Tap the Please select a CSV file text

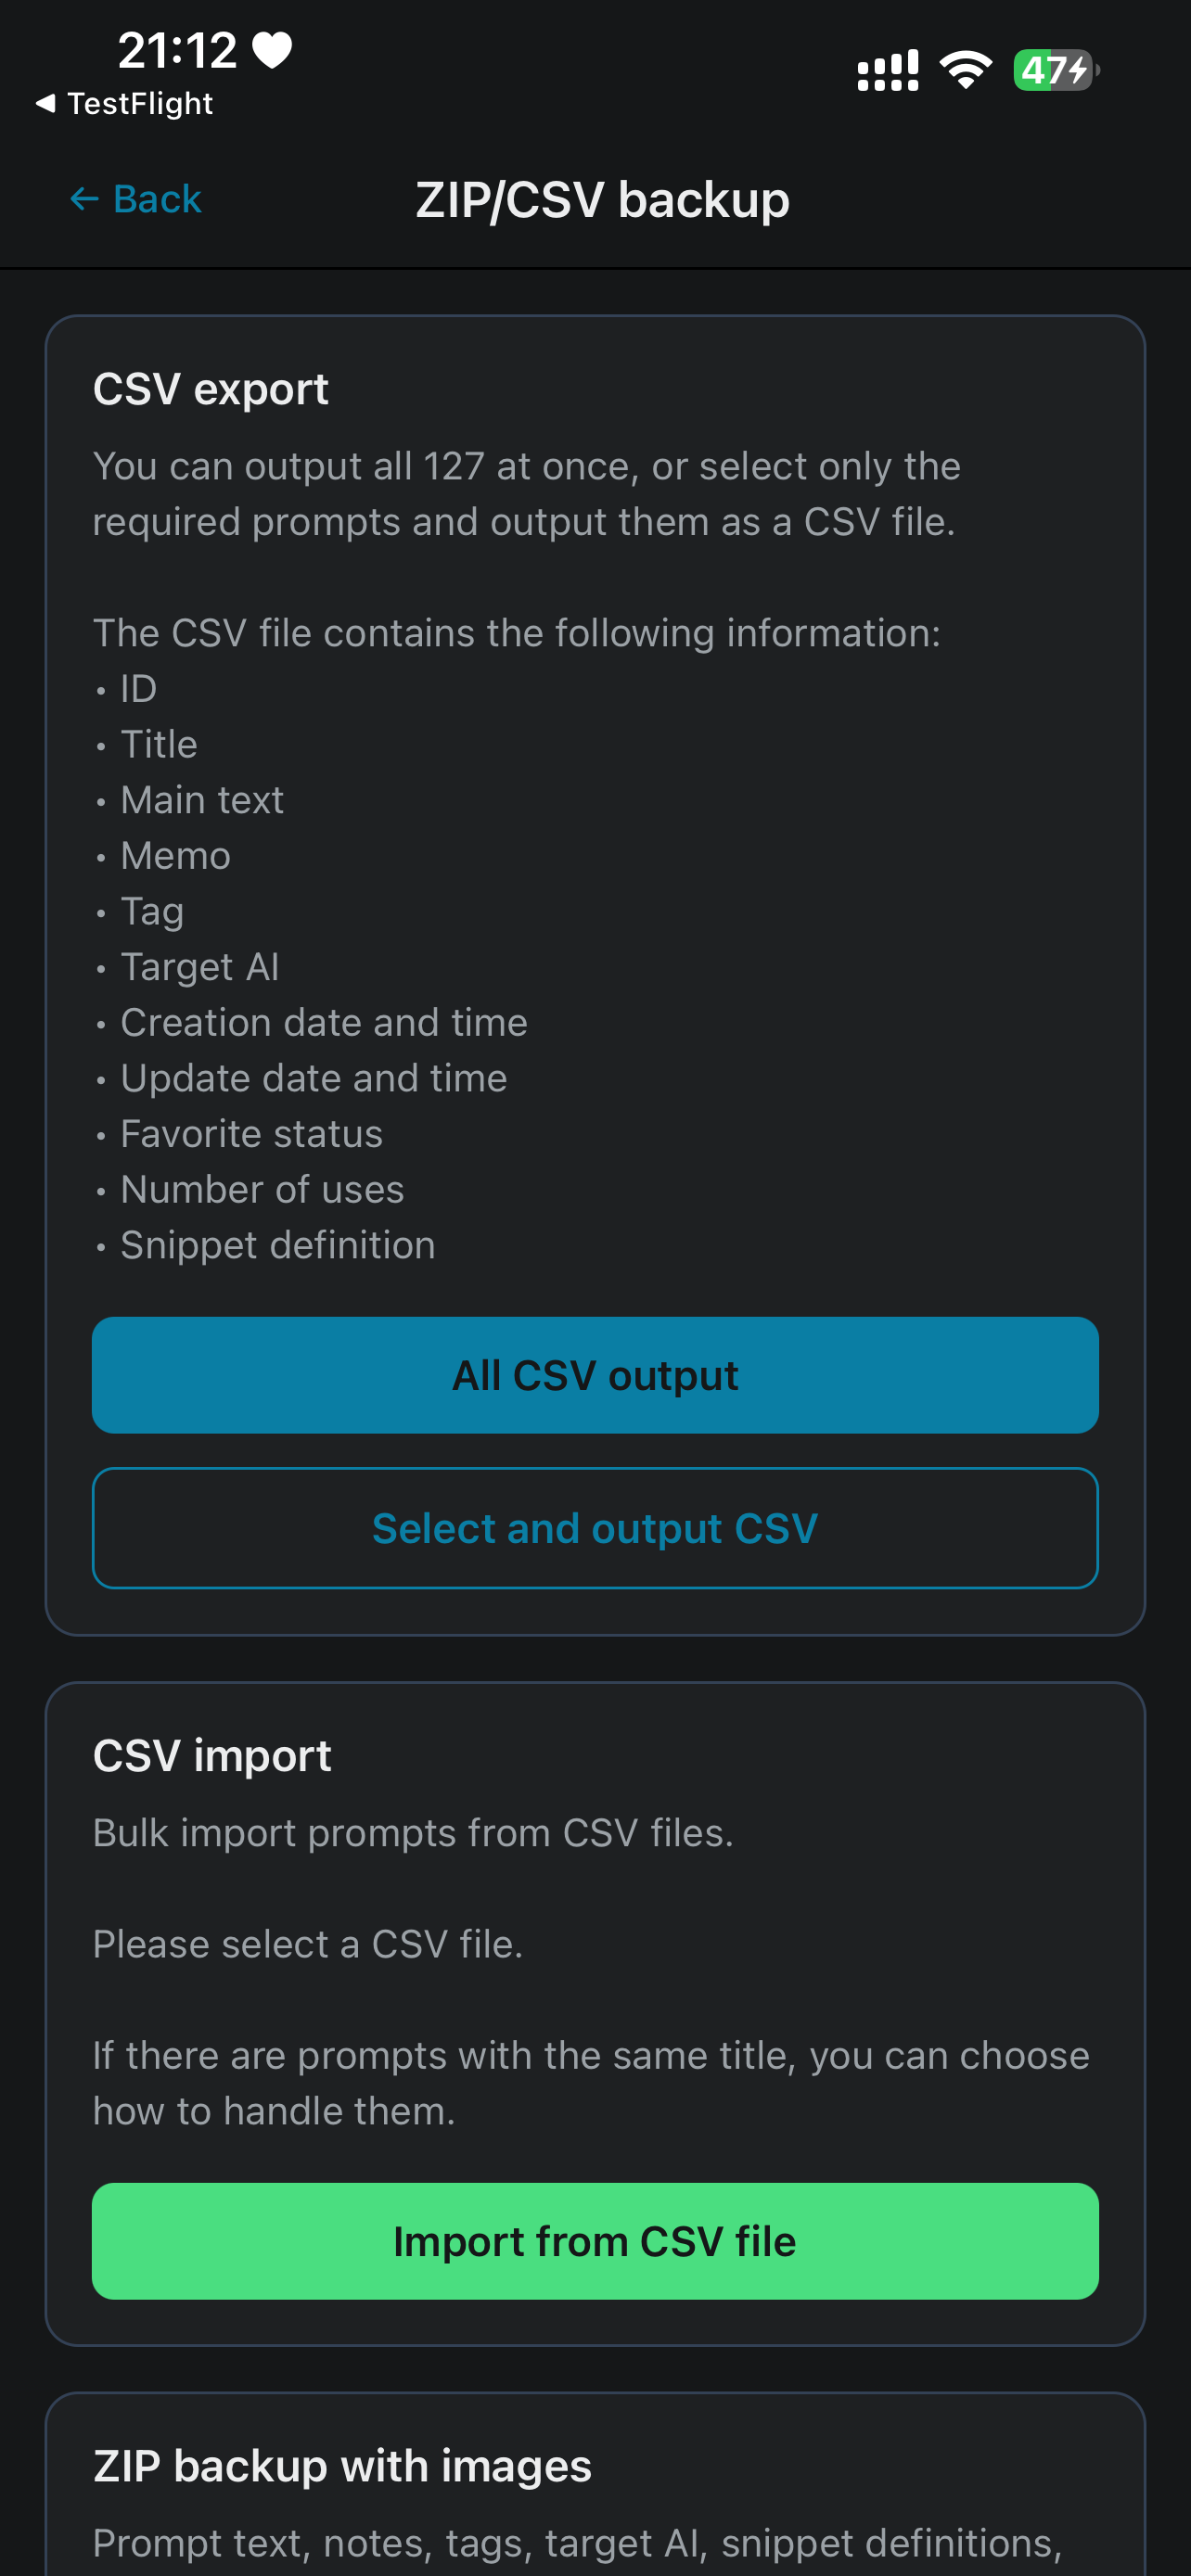pyautogui.click(x=308, y=1944)
